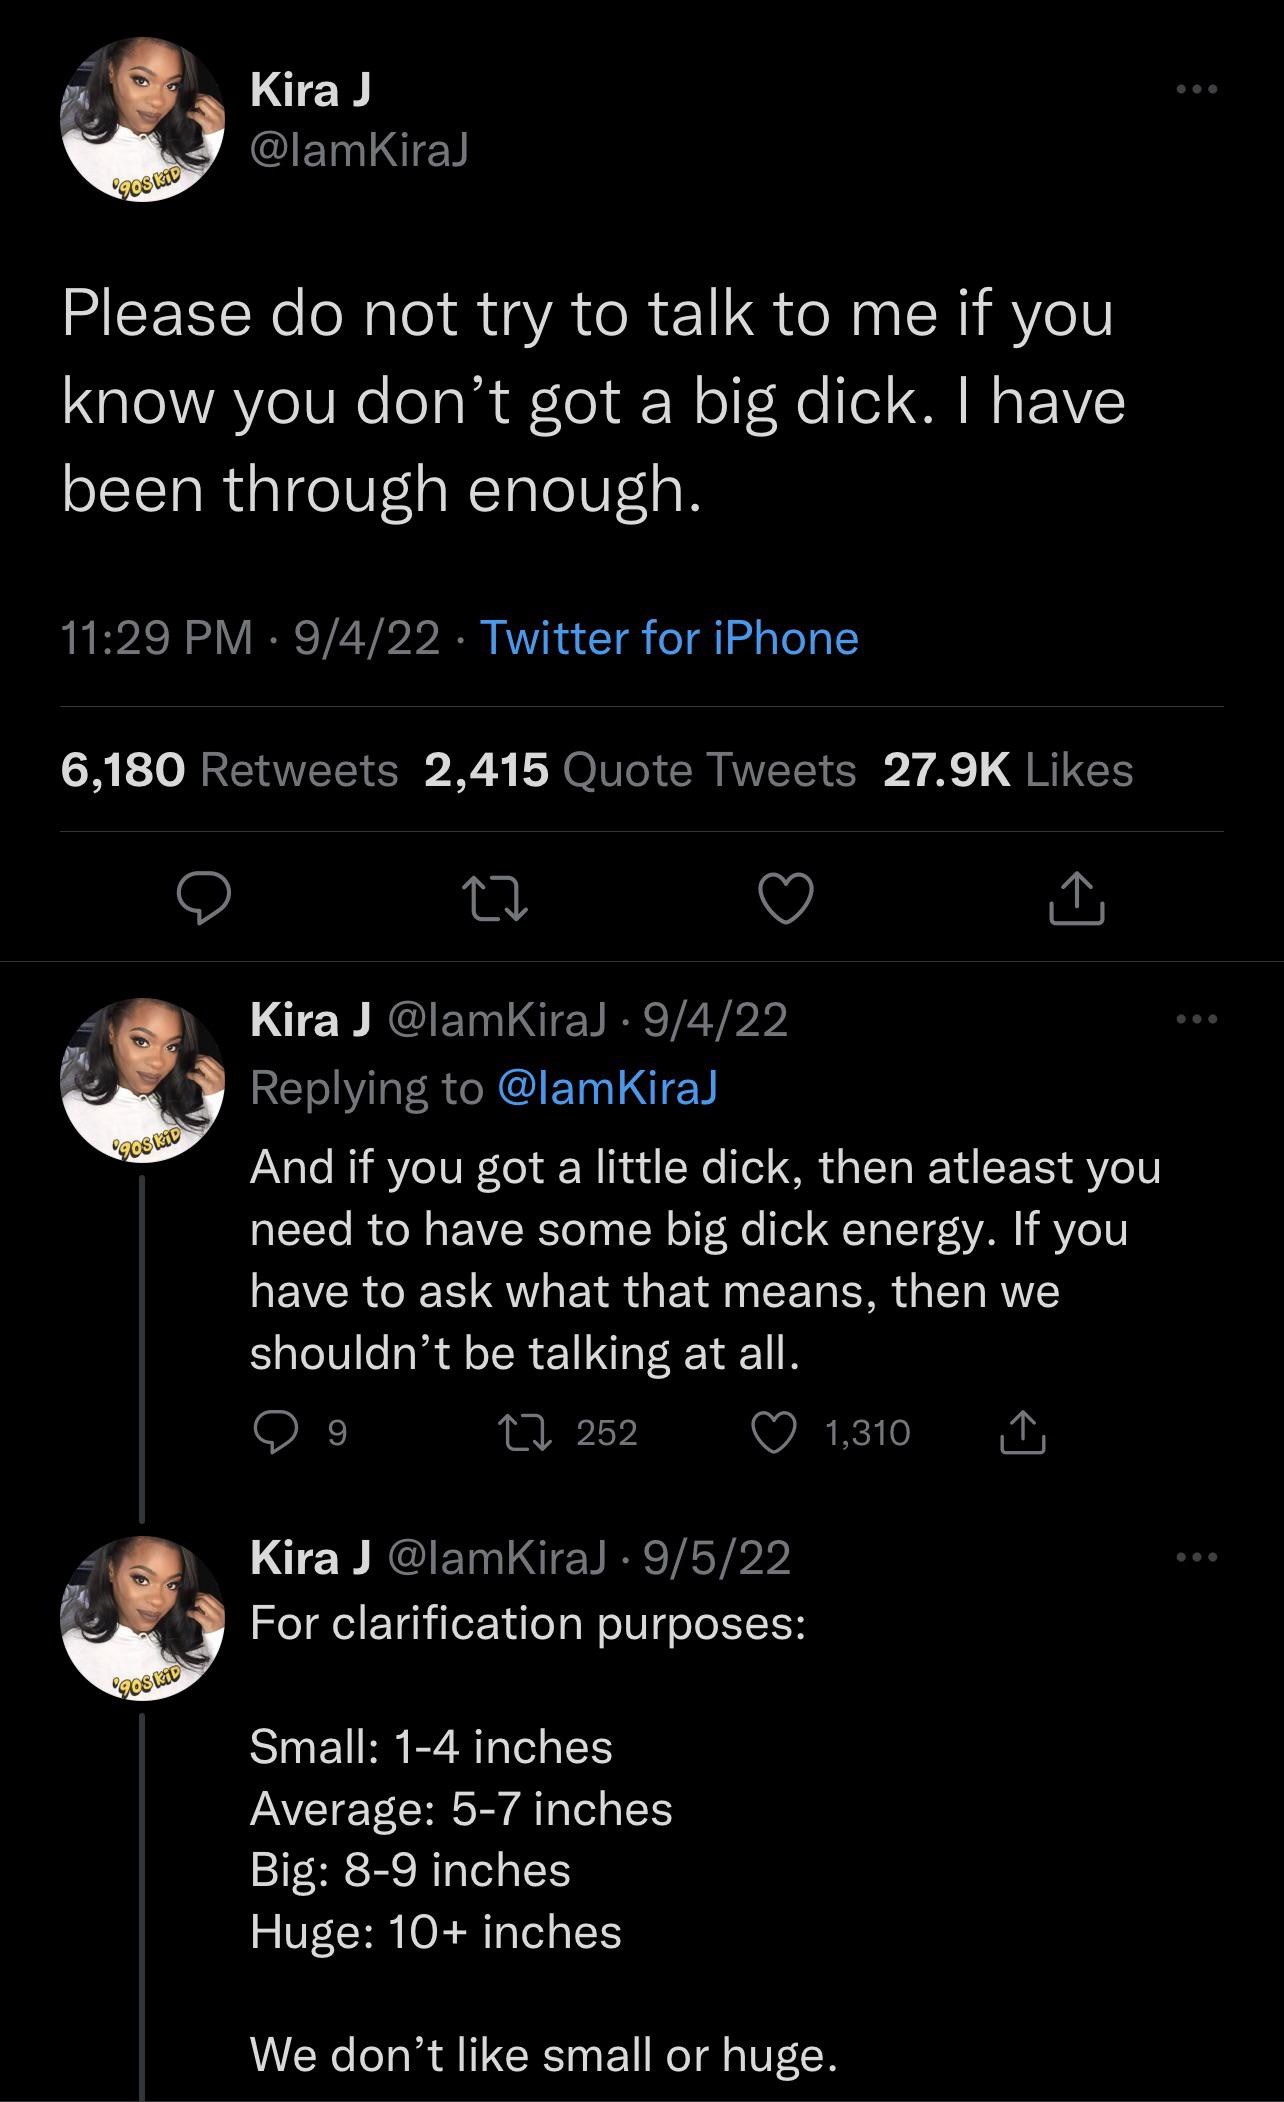Open more options for the main tweet
Screen dimensions: 1284x2102
coord(1196,90)
